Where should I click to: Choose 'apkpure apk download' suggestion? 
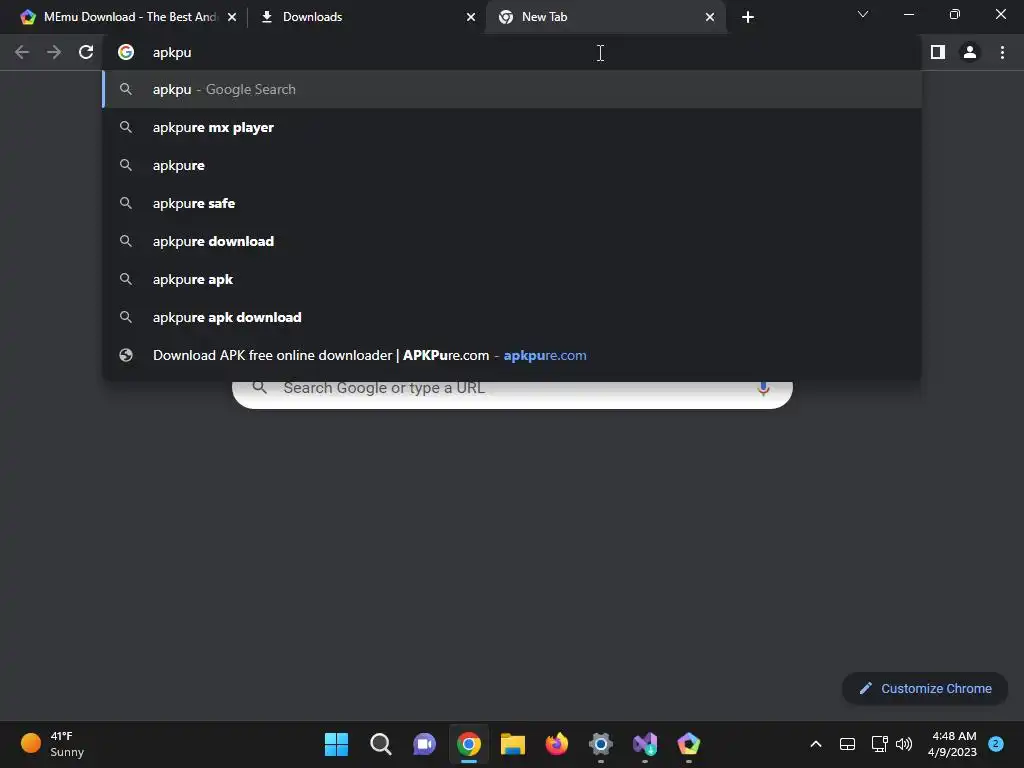[512, 317]
